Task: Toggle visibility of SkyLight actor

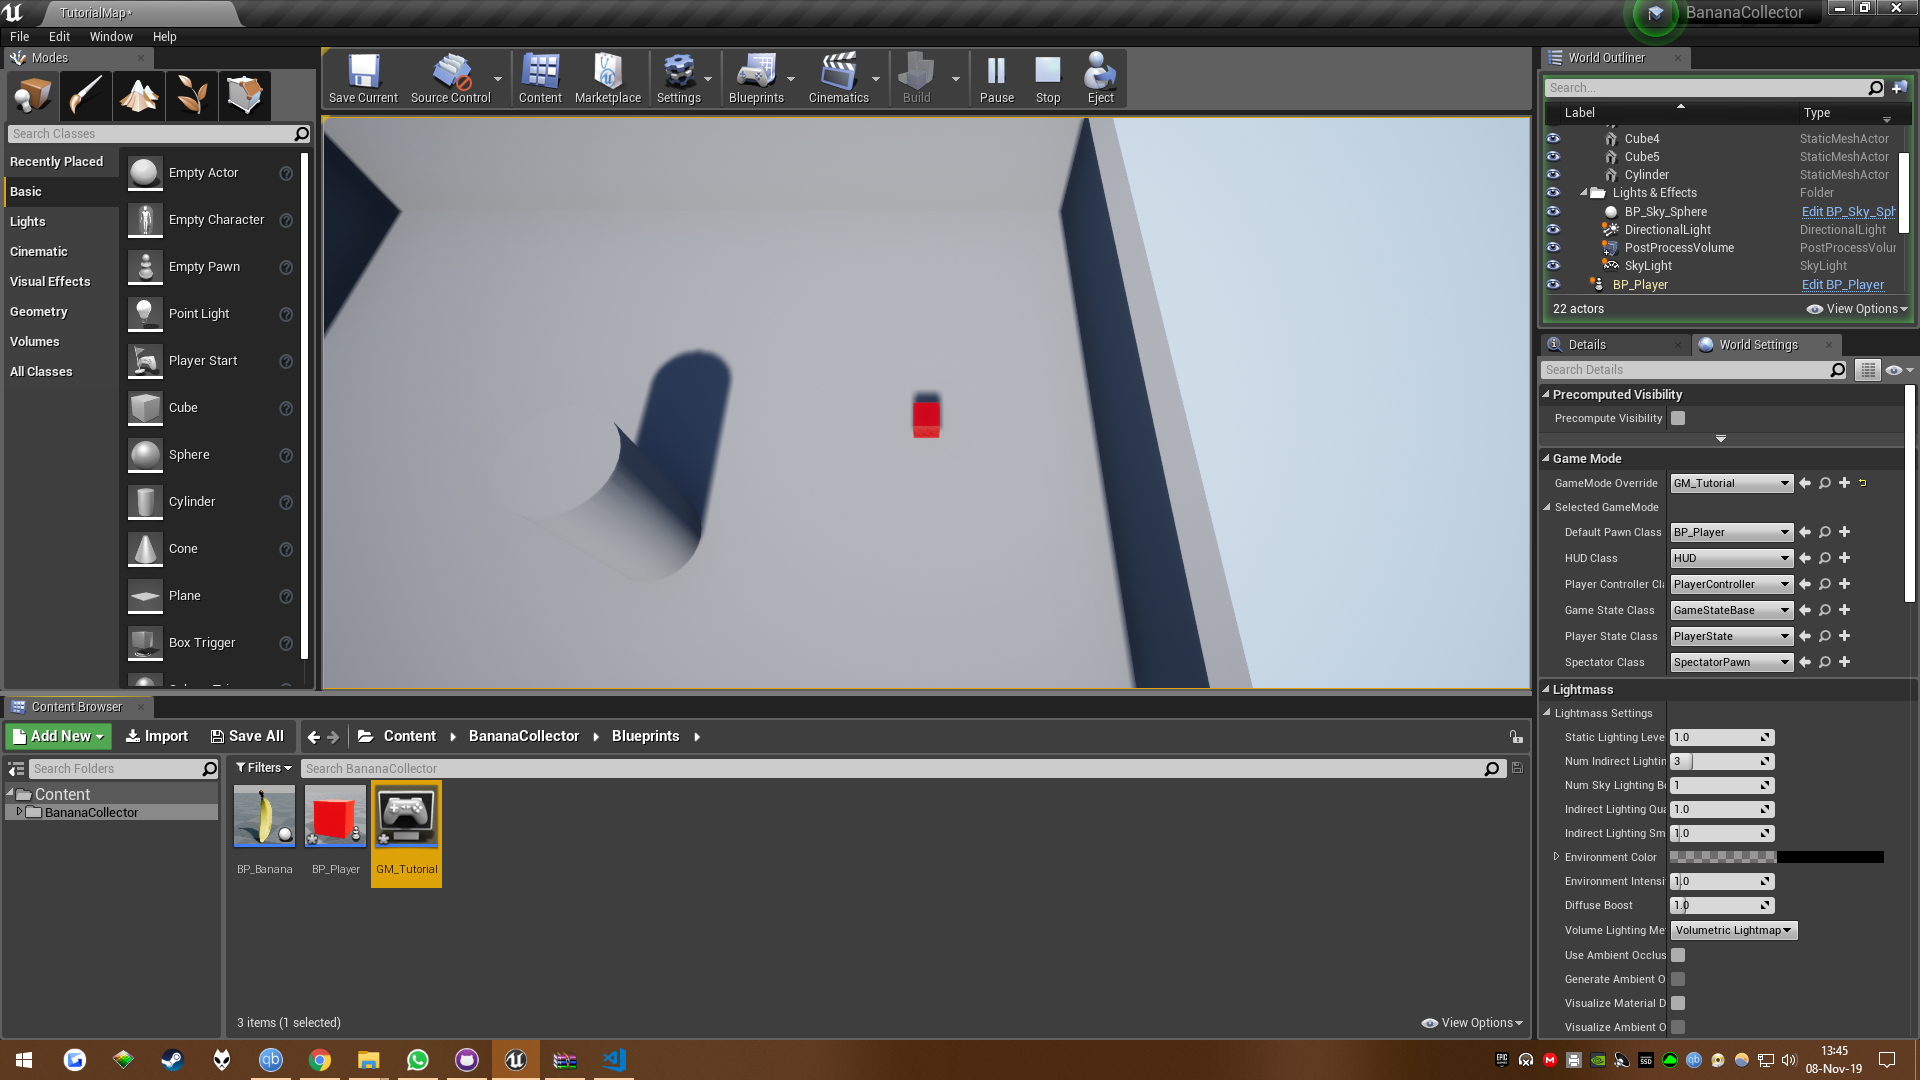Action: (x=1553, y=265)
